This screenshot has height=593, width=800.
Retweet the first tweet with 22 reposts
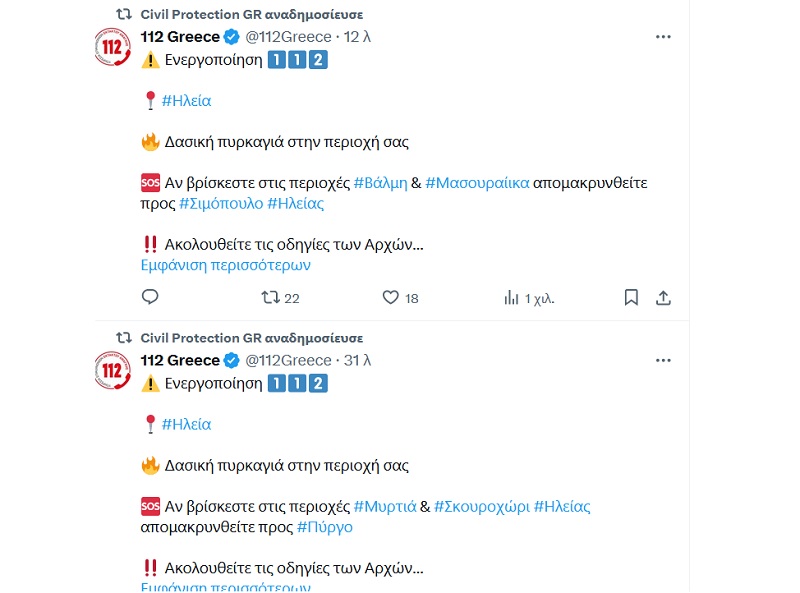pos(270,297)
